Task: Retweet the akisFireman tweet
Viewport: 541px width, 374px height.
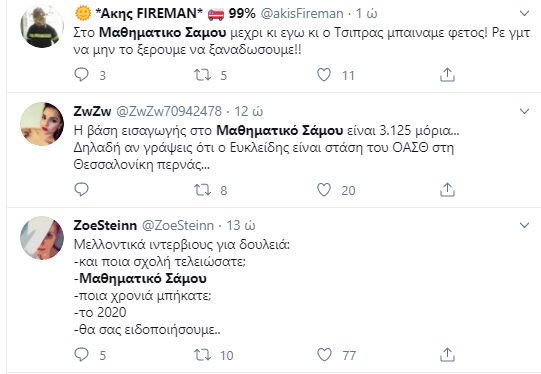Action: [202, 75]
